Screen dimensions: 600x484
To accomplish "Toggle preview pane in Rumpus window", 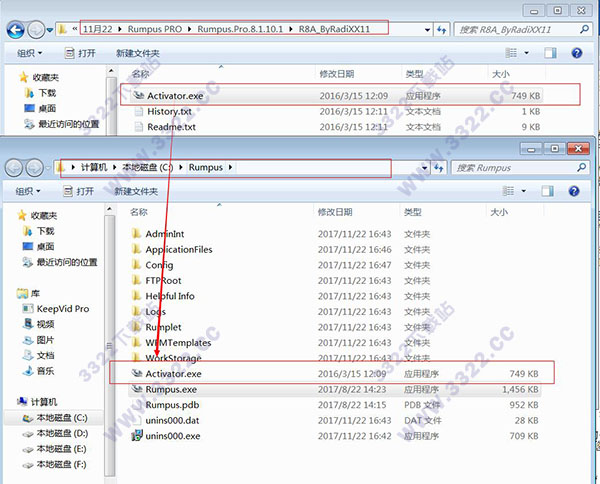I will pyautogui.click(x=547, y=191).
